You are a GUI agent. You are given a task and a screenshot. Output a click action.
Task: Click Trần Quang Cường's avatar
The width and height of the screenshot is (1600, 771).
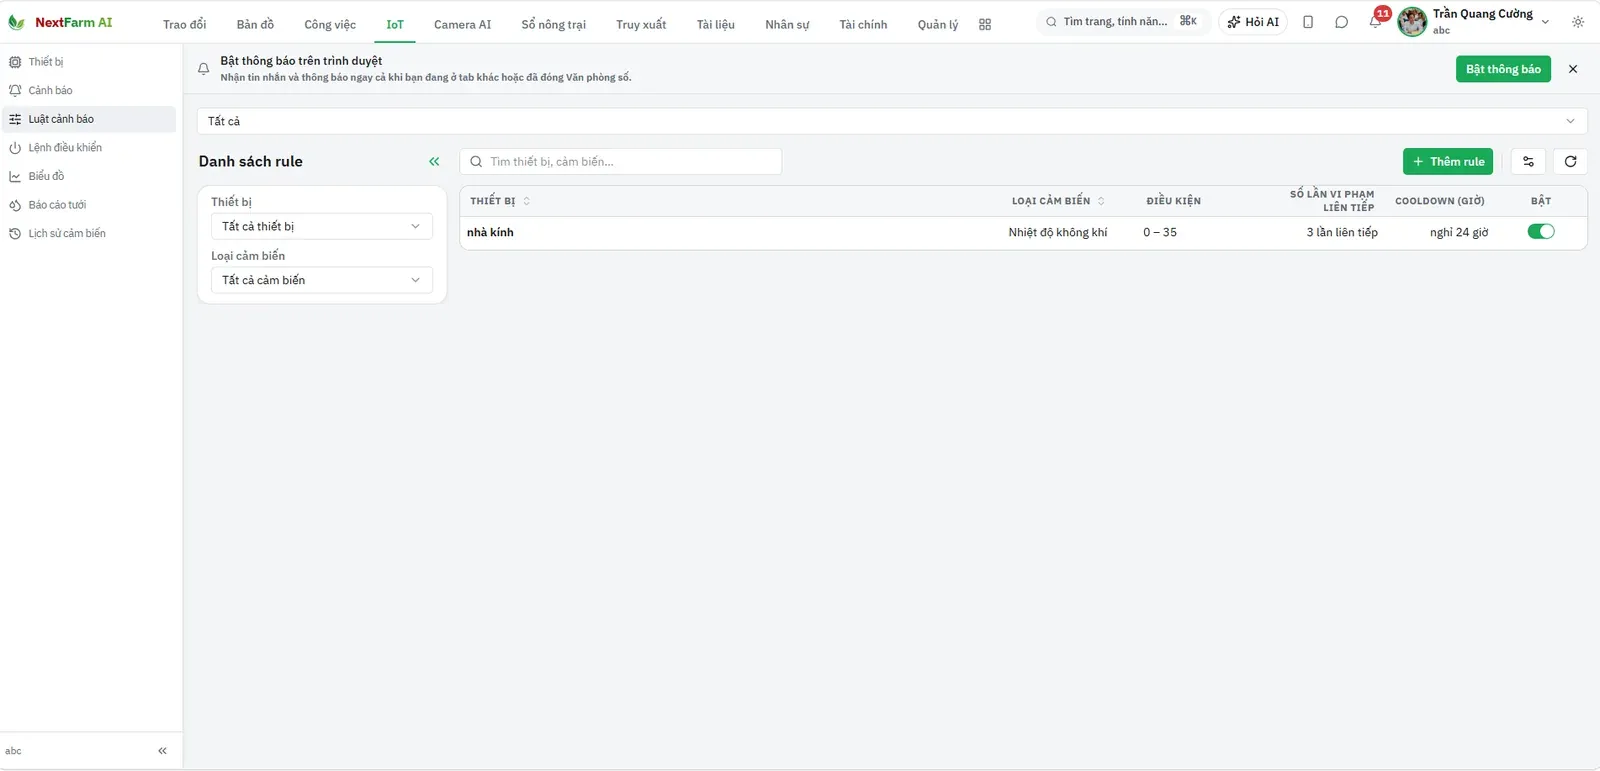tap(1412, 22)
